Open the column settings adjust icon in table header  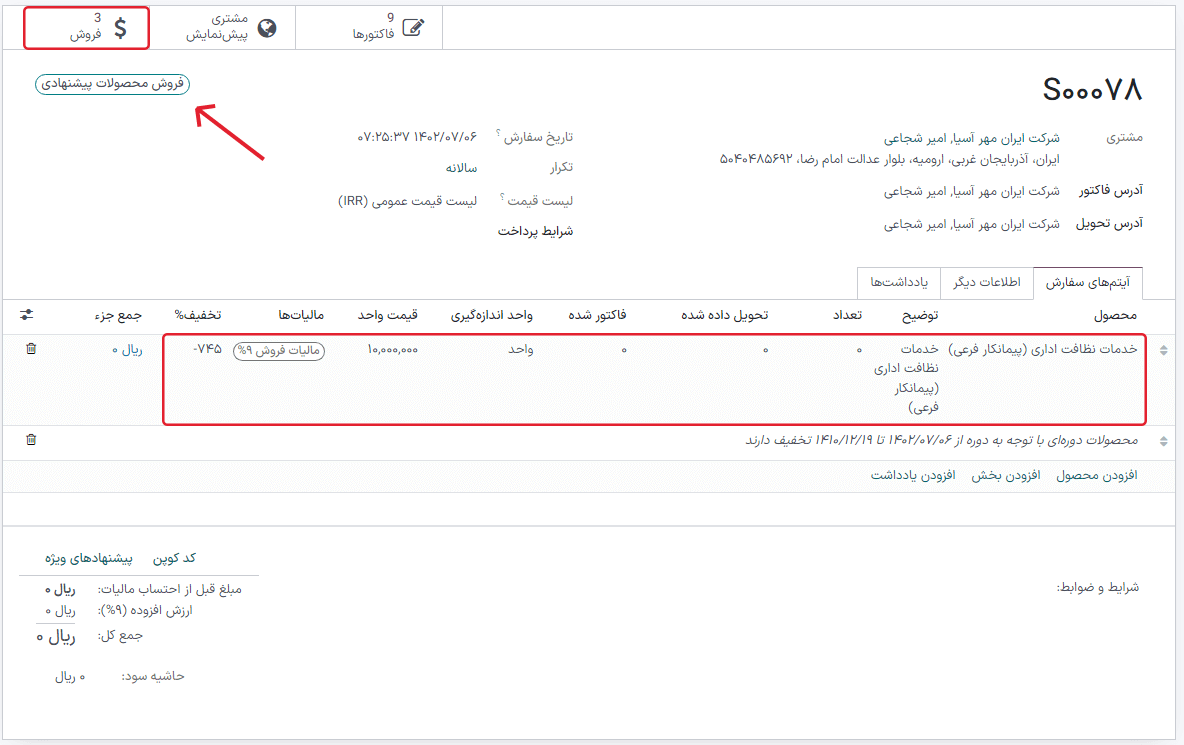coord(26,315)
